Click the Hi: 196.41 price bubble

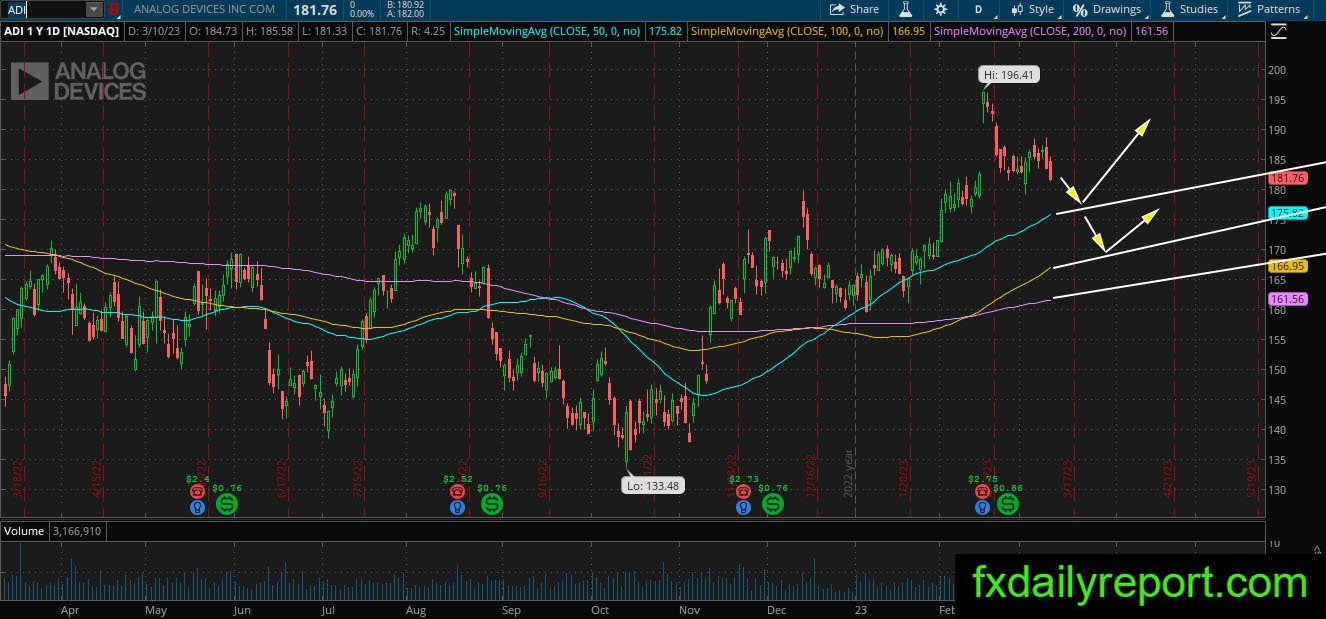[x=1007, y=74]
